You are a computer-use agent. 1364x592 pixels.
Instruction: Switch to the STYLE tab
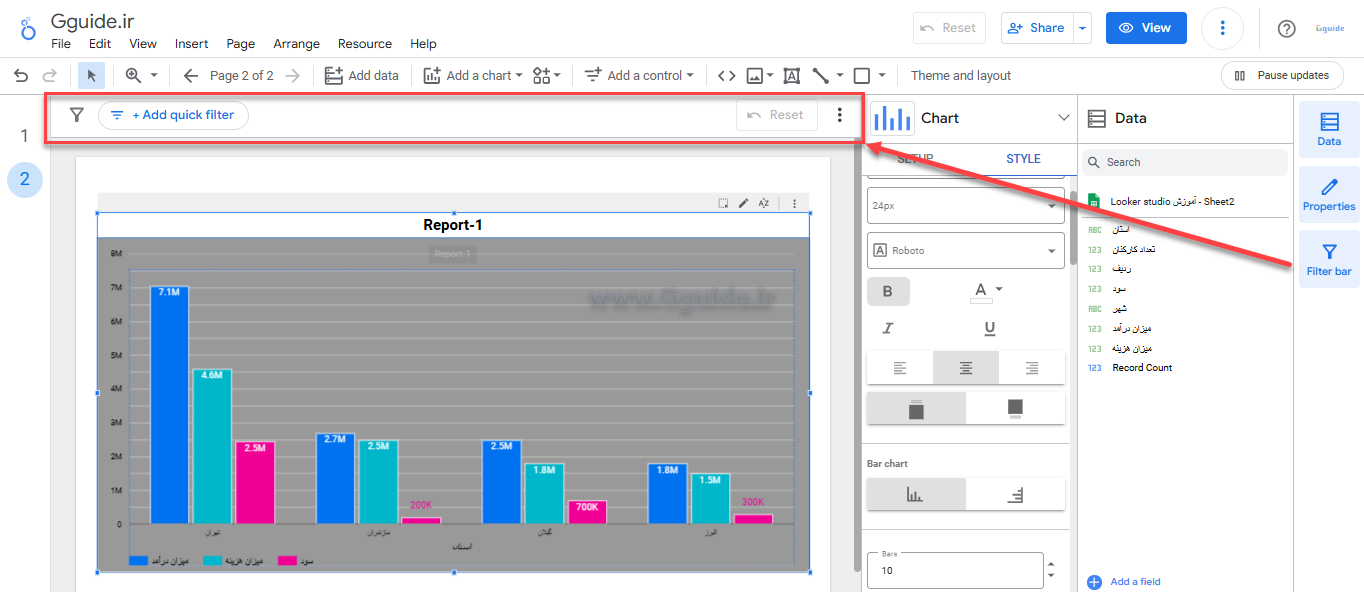coord(1022,159)
